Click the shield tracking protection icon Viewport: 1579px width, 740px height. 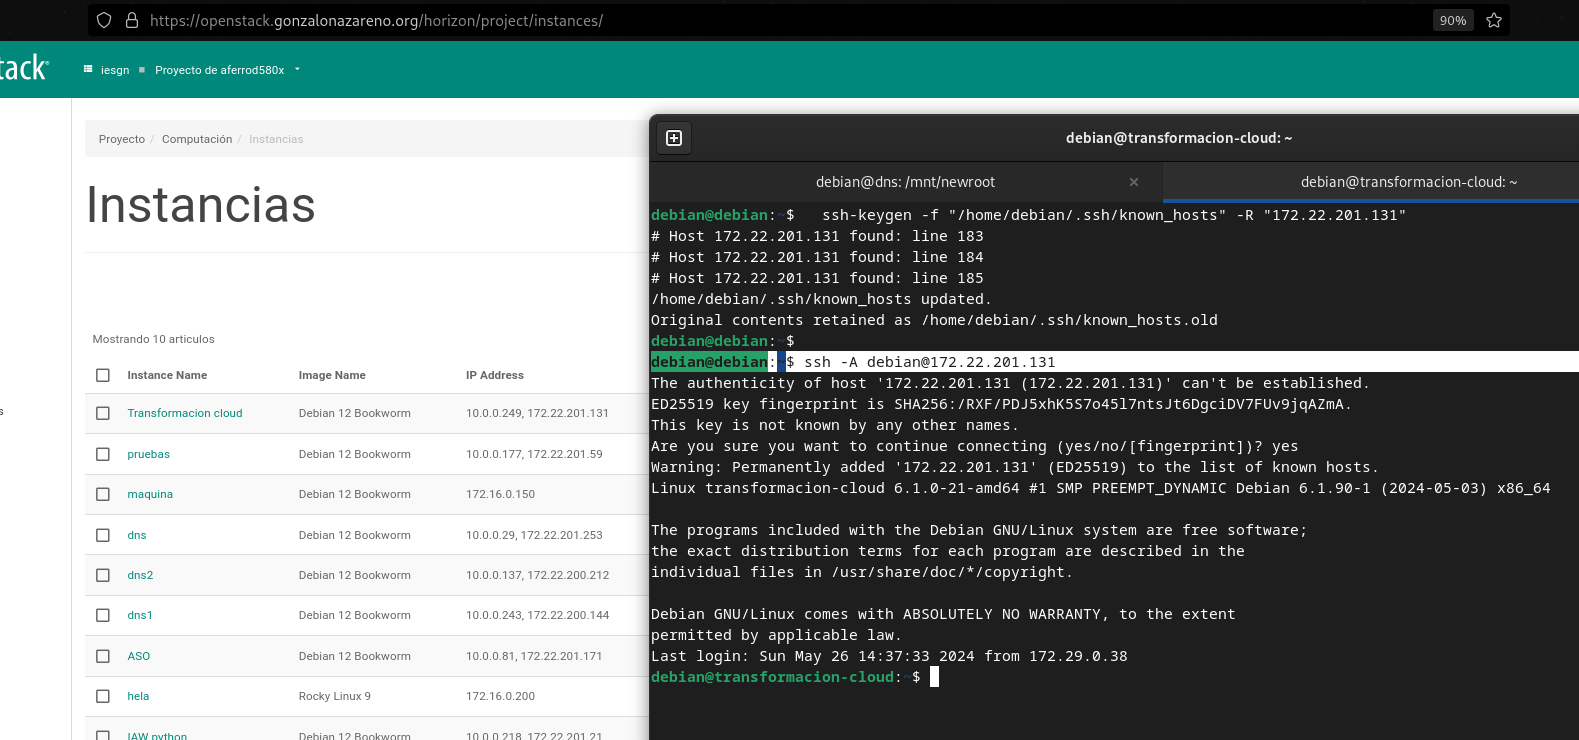[x=104, y=20]
